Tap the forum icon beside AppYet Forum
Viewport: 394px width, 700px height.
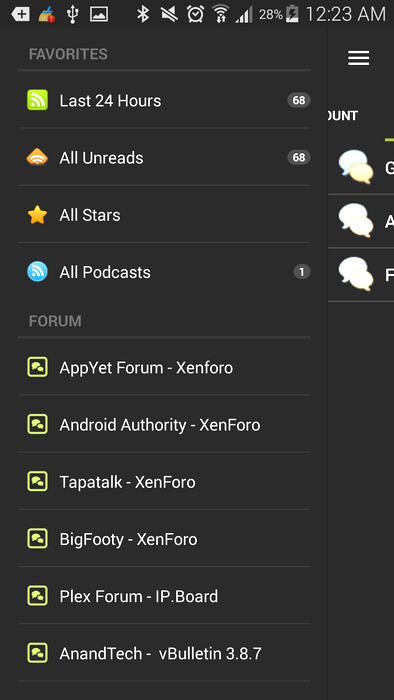(x=37, y=367)
